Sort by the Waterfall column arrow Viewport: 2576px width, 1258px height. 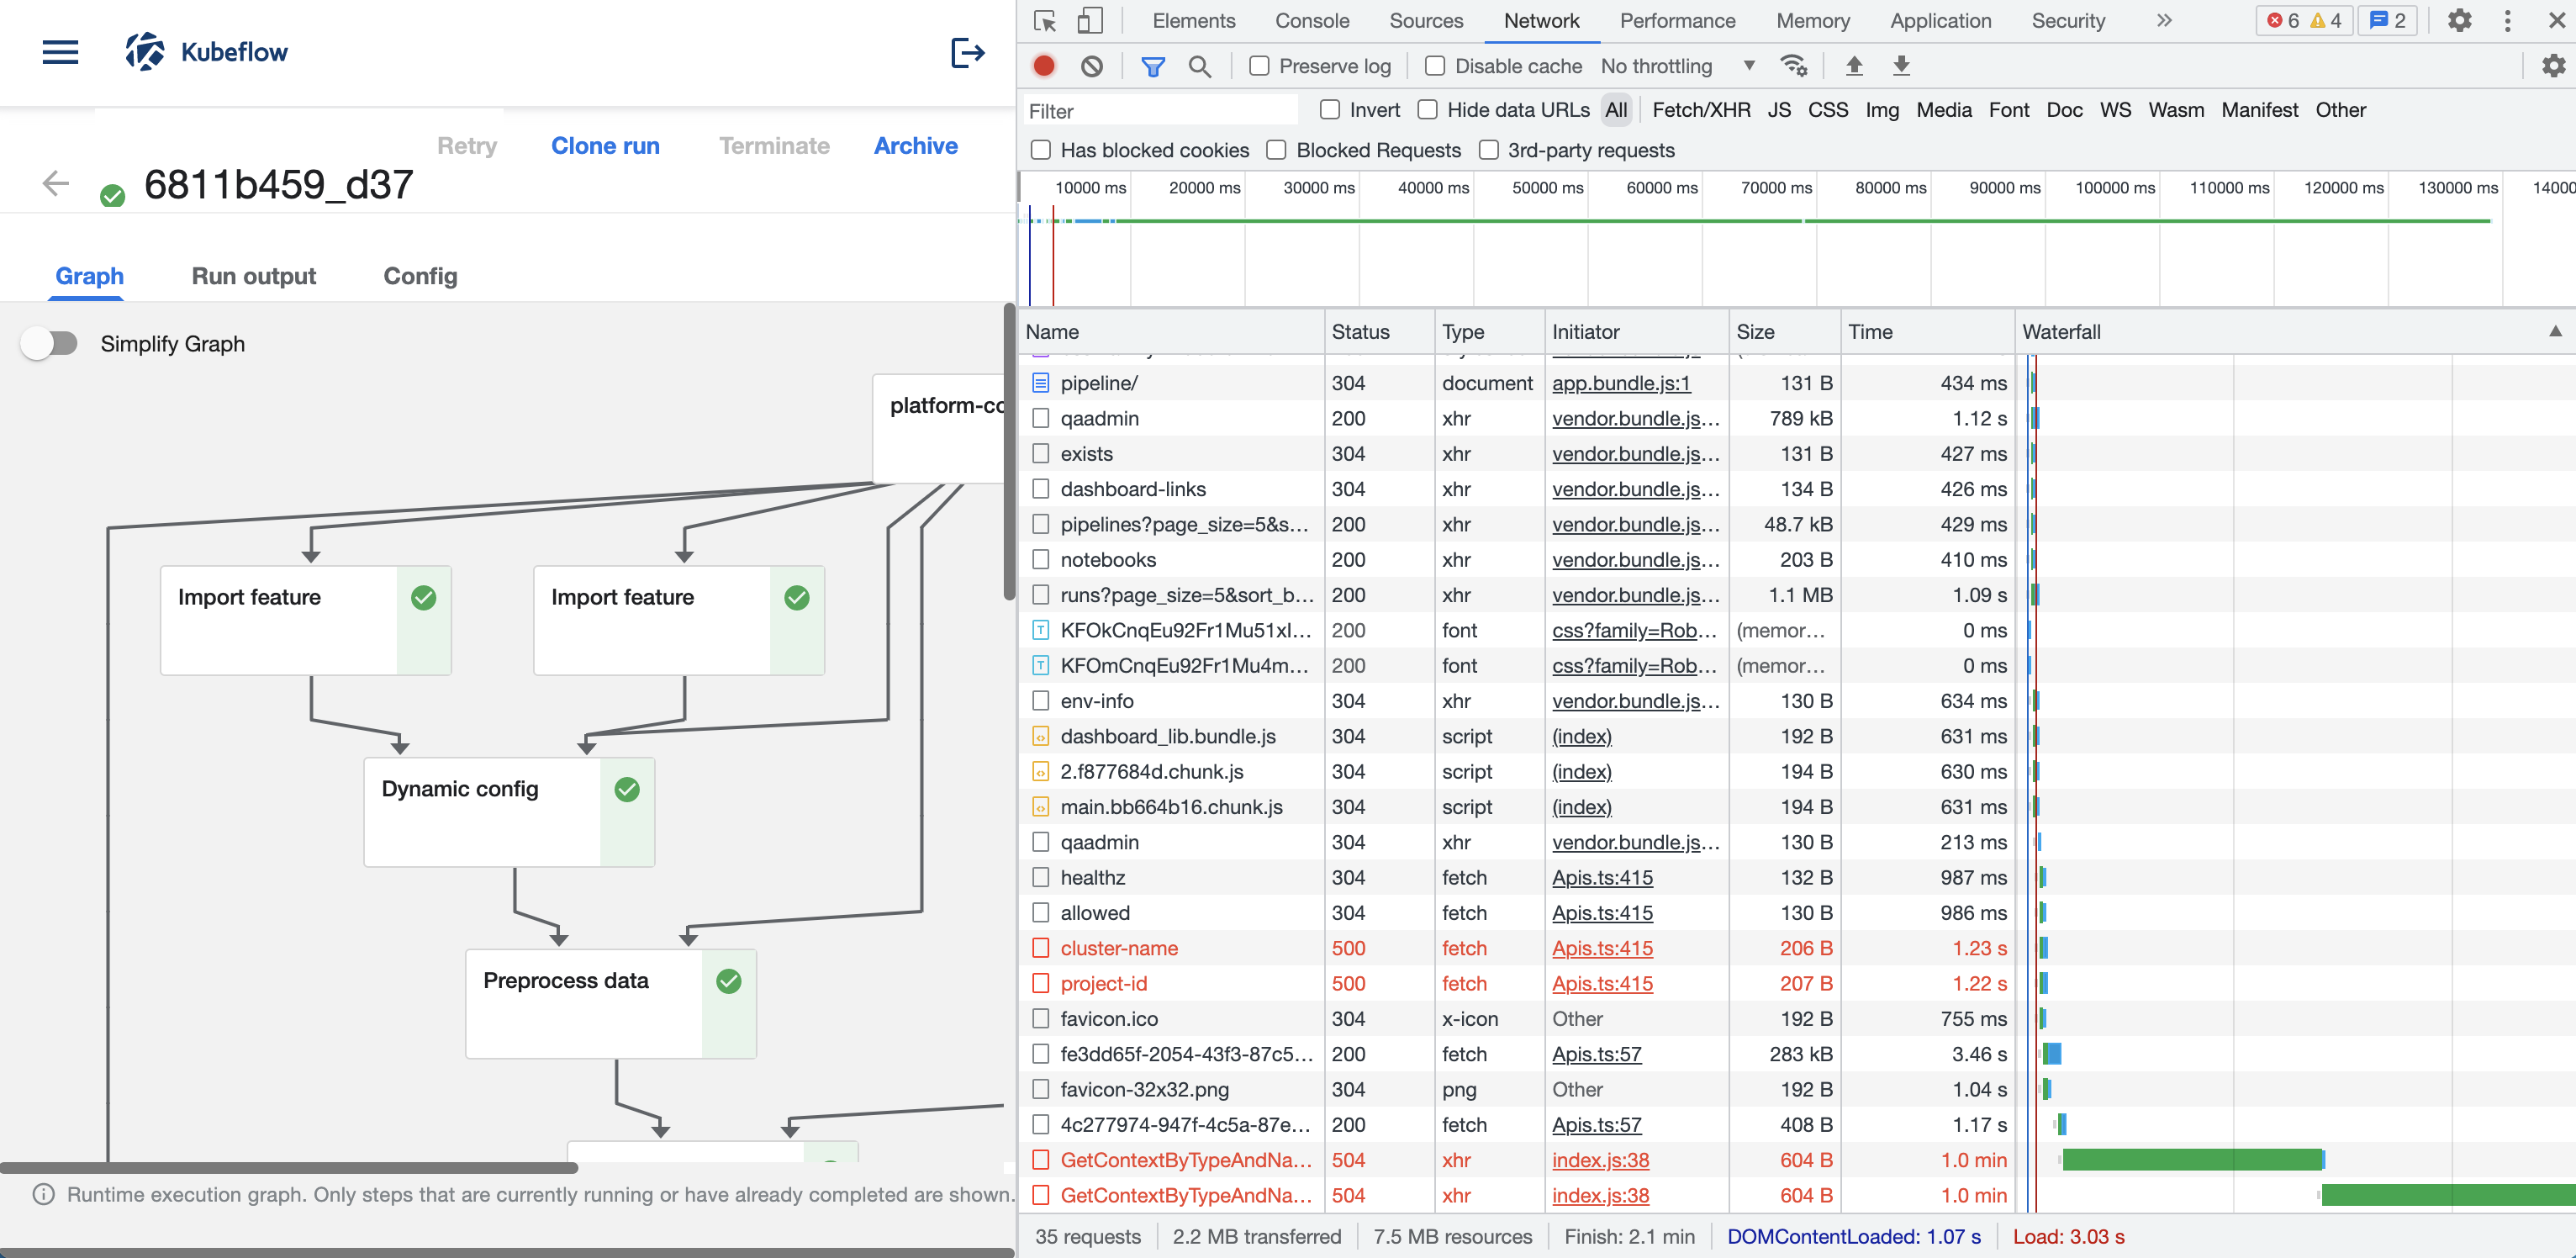point(2554,331)
